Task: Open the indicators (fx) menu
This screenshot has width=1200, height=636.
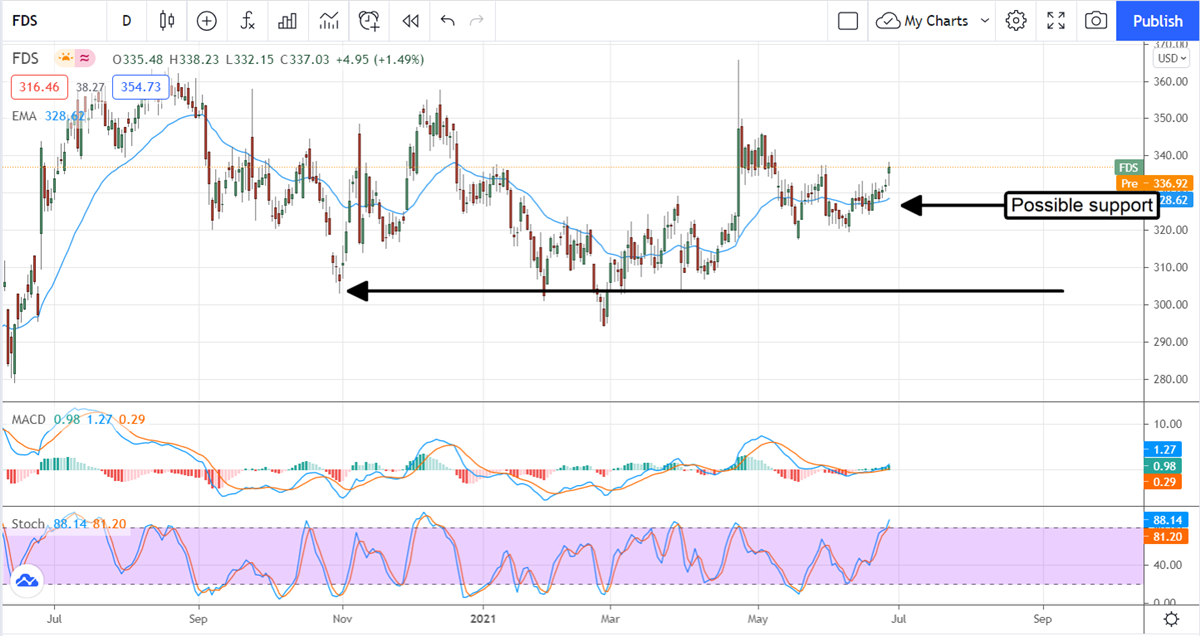Action: (x=246, y=20)
